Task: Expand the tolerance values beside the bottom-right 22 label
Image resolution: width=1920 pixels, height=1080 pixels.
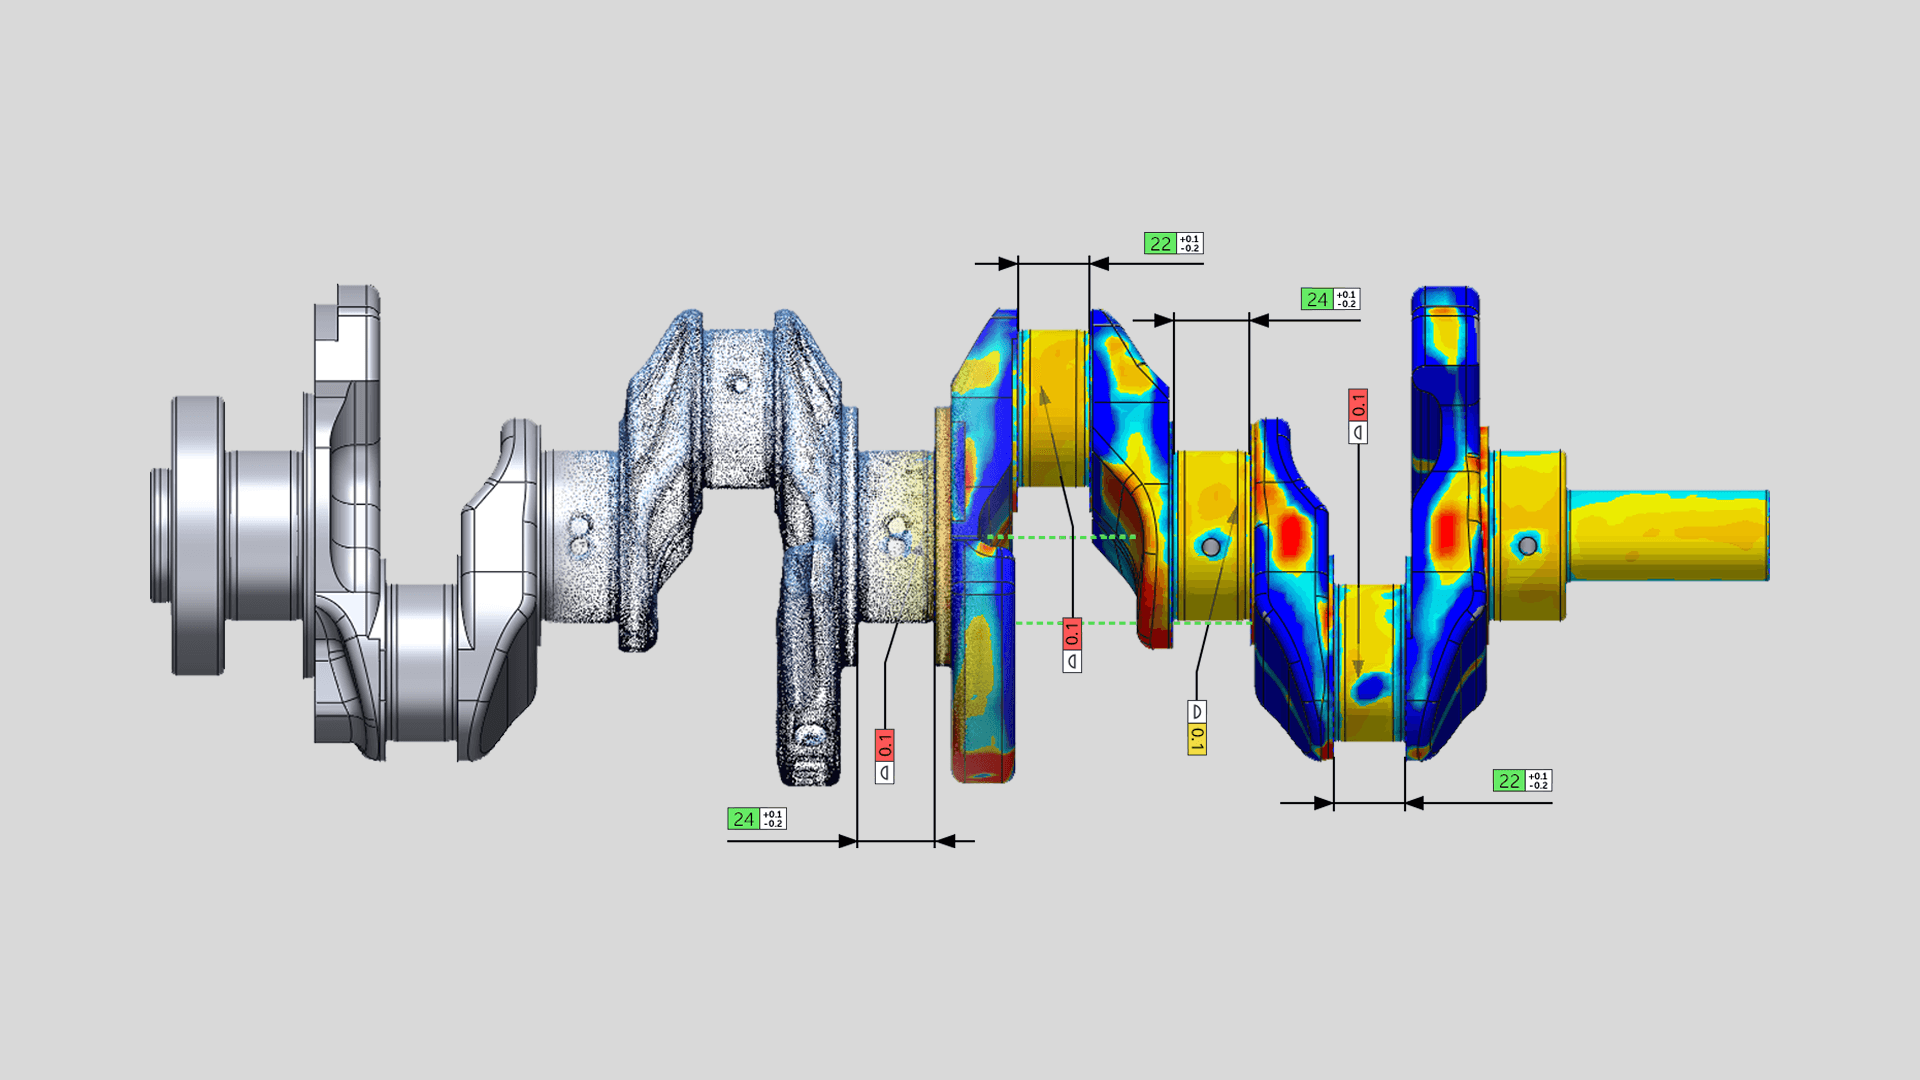Action: pyautogui.click(x=1537, y=779)
